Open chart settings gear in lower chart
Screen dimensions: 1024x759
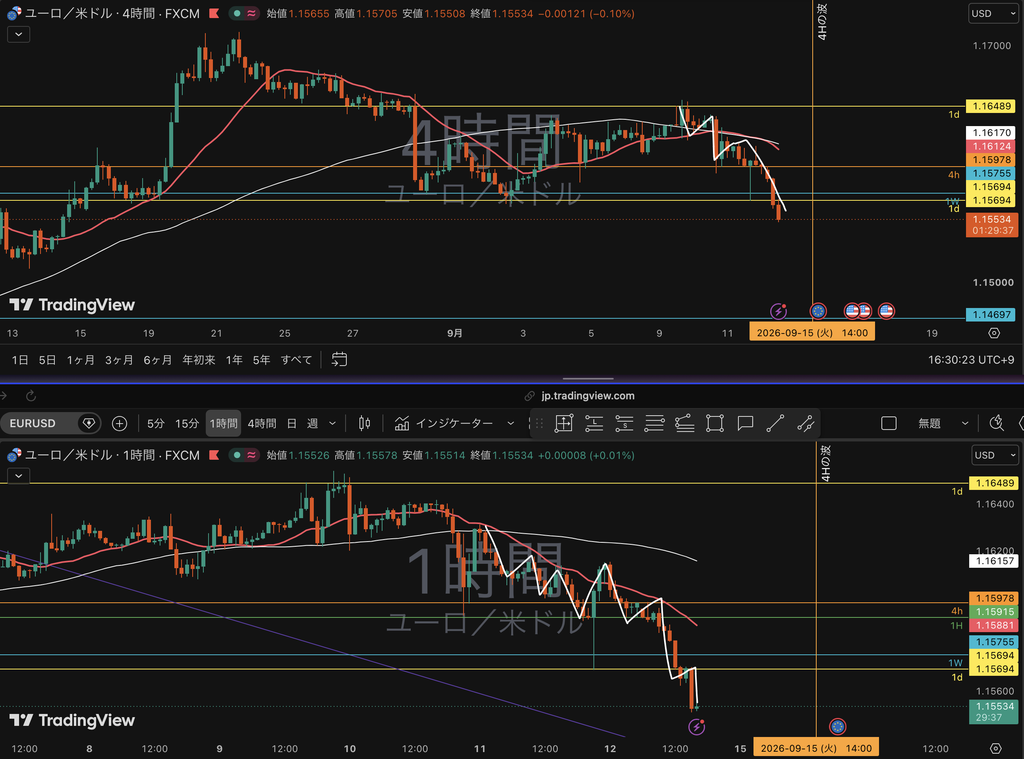[995, 749]
